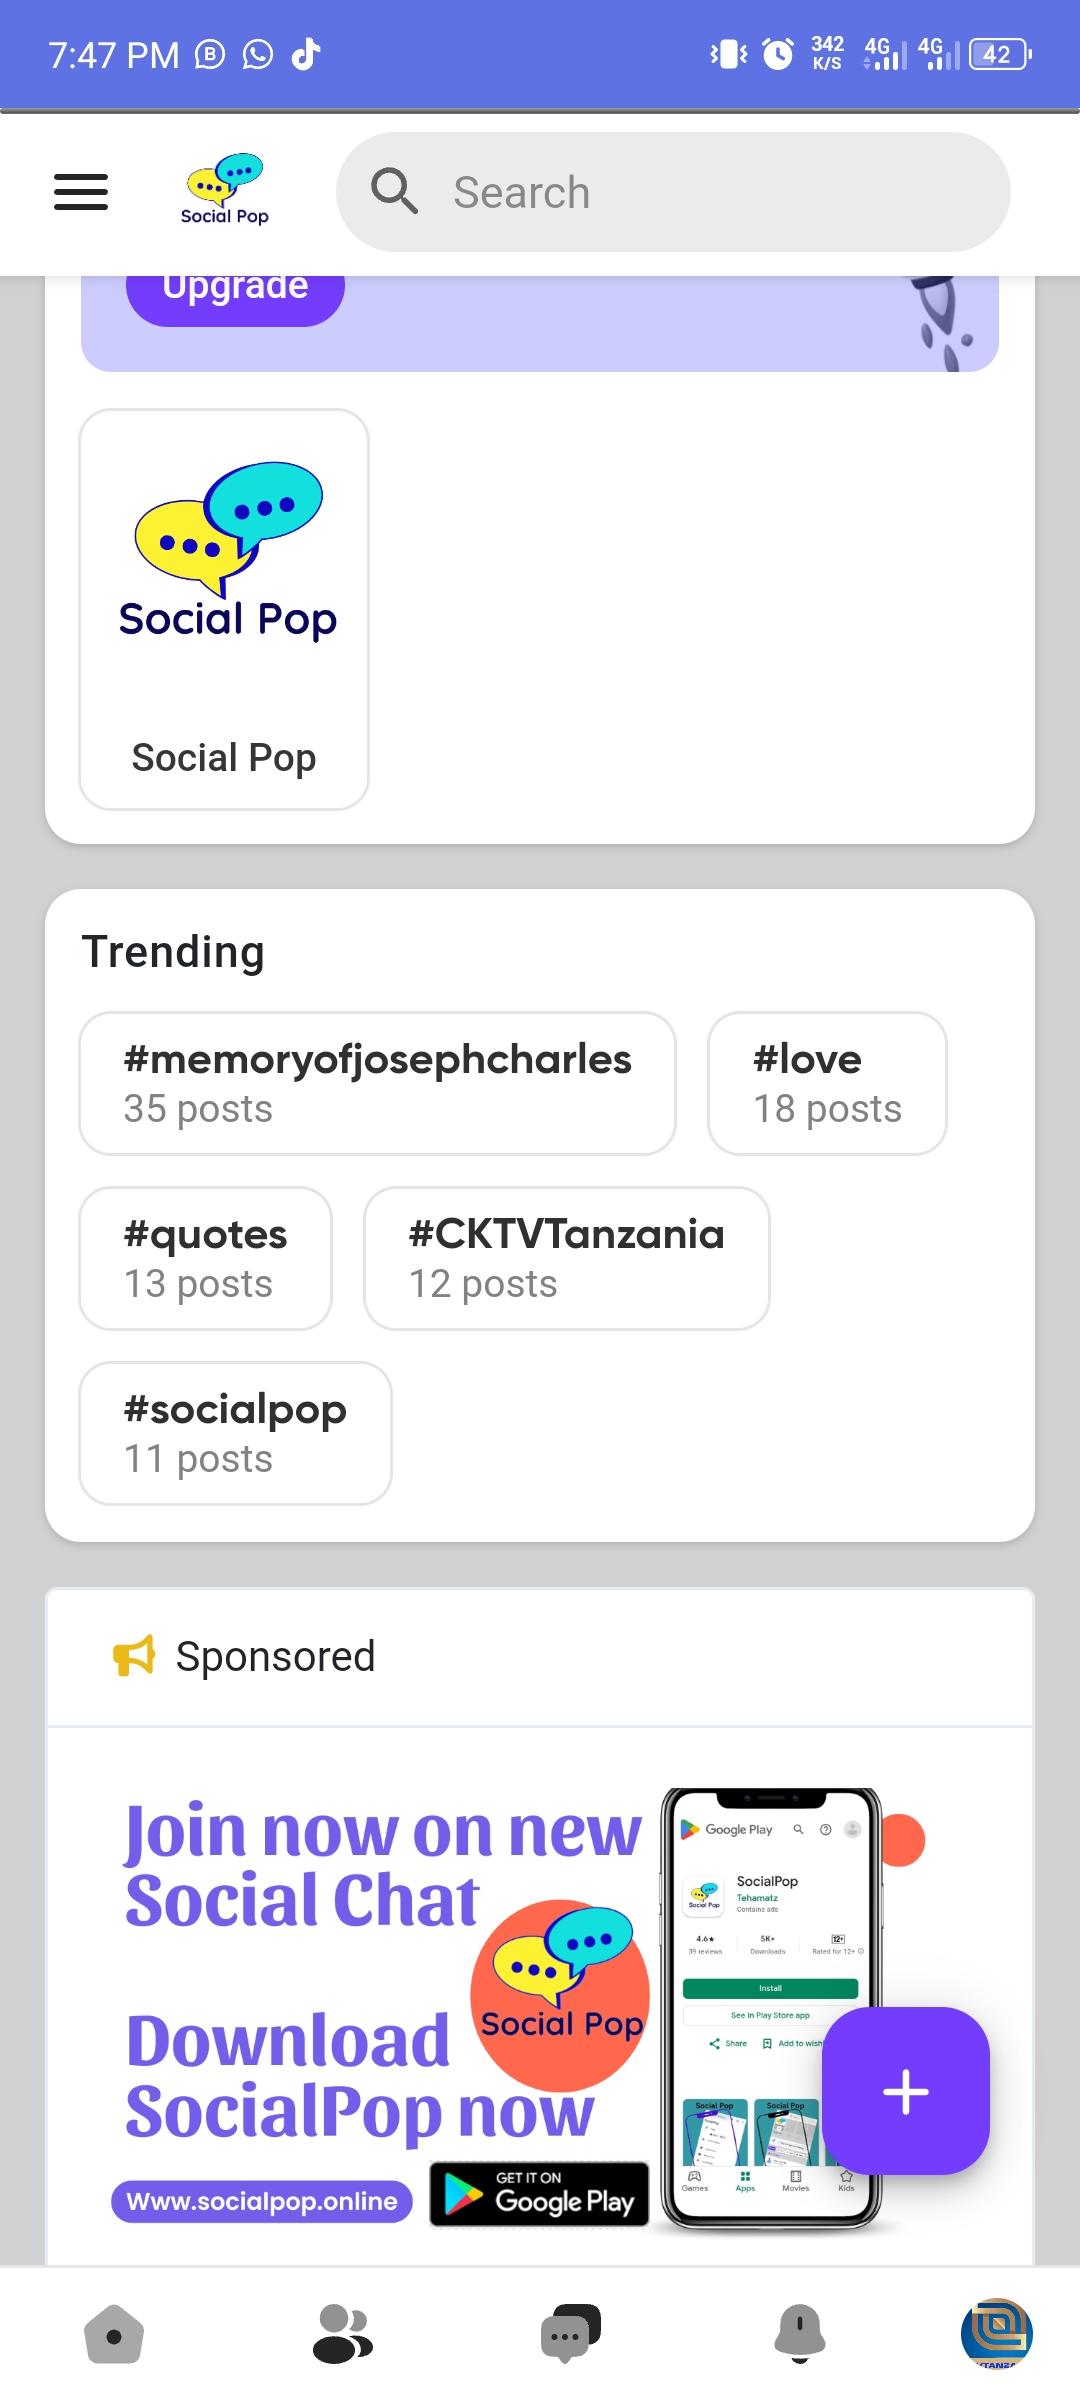Show notifications via the bell icon
The width and height of the screenshot is (1080, 2400).
click(x=800, y=2335)
